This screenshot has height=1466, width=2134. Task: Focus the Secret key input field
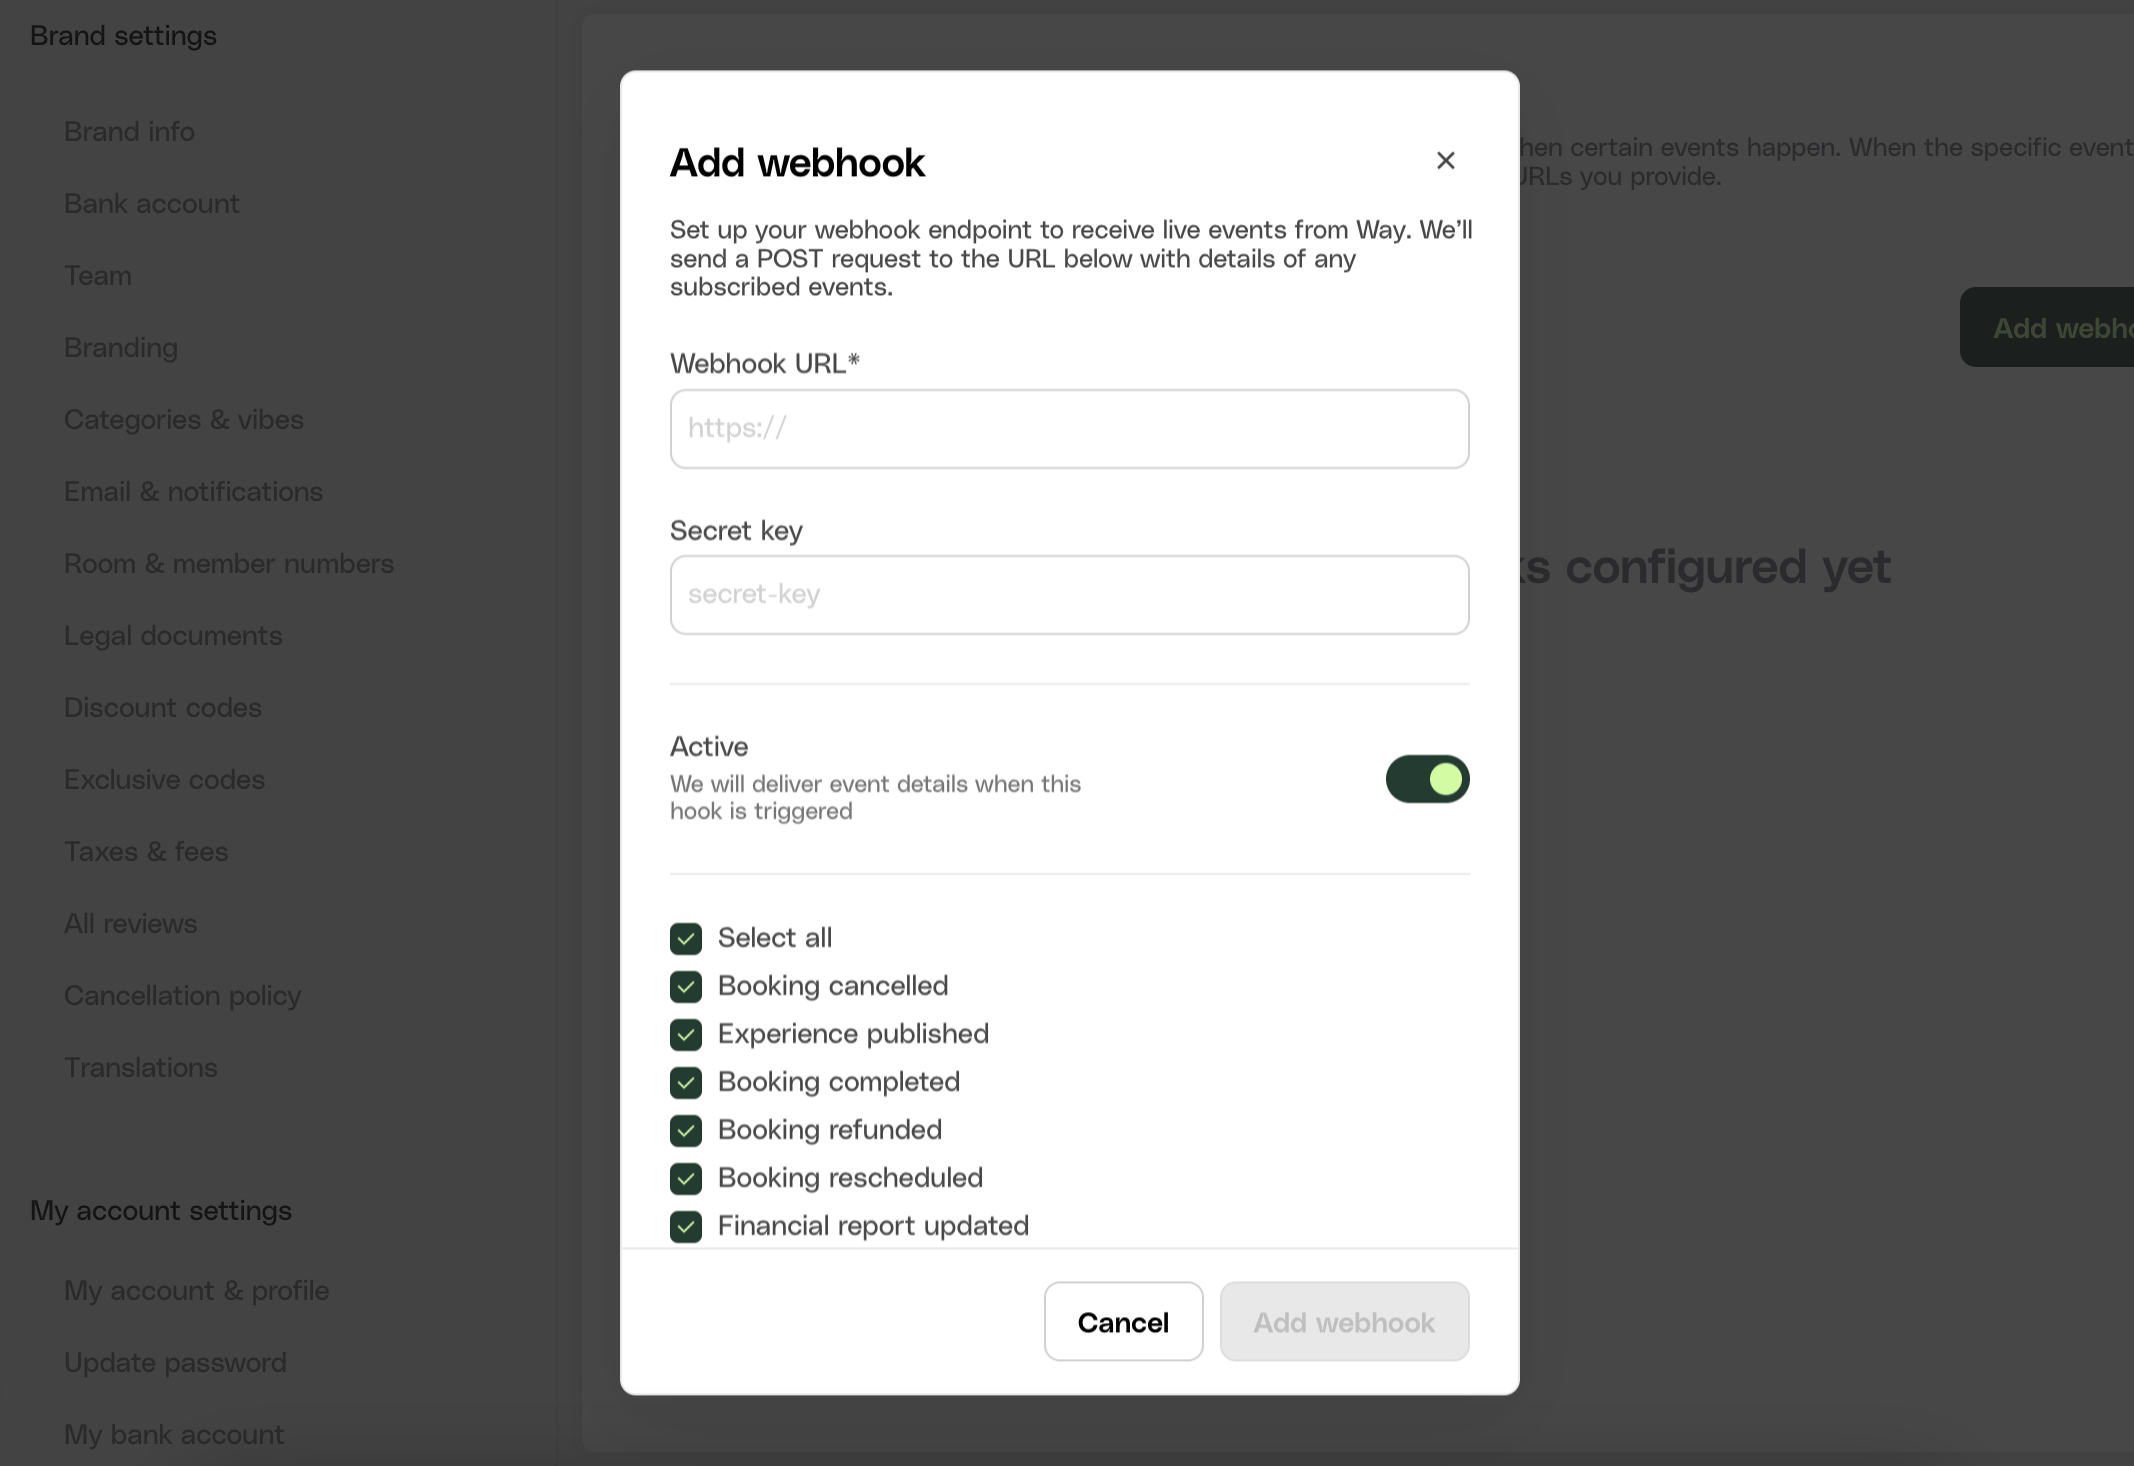pos(1069,595)
